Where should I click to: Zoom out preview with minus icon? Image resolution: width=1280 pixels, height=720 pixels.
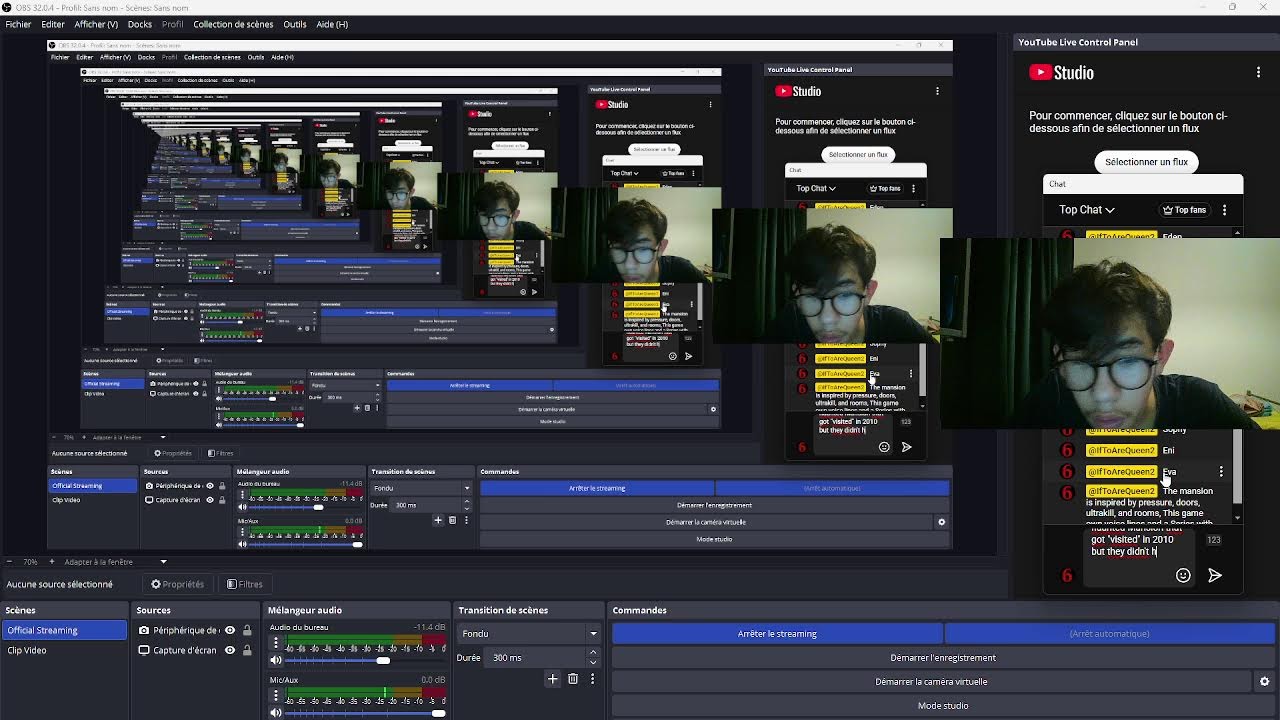[9, 562]
